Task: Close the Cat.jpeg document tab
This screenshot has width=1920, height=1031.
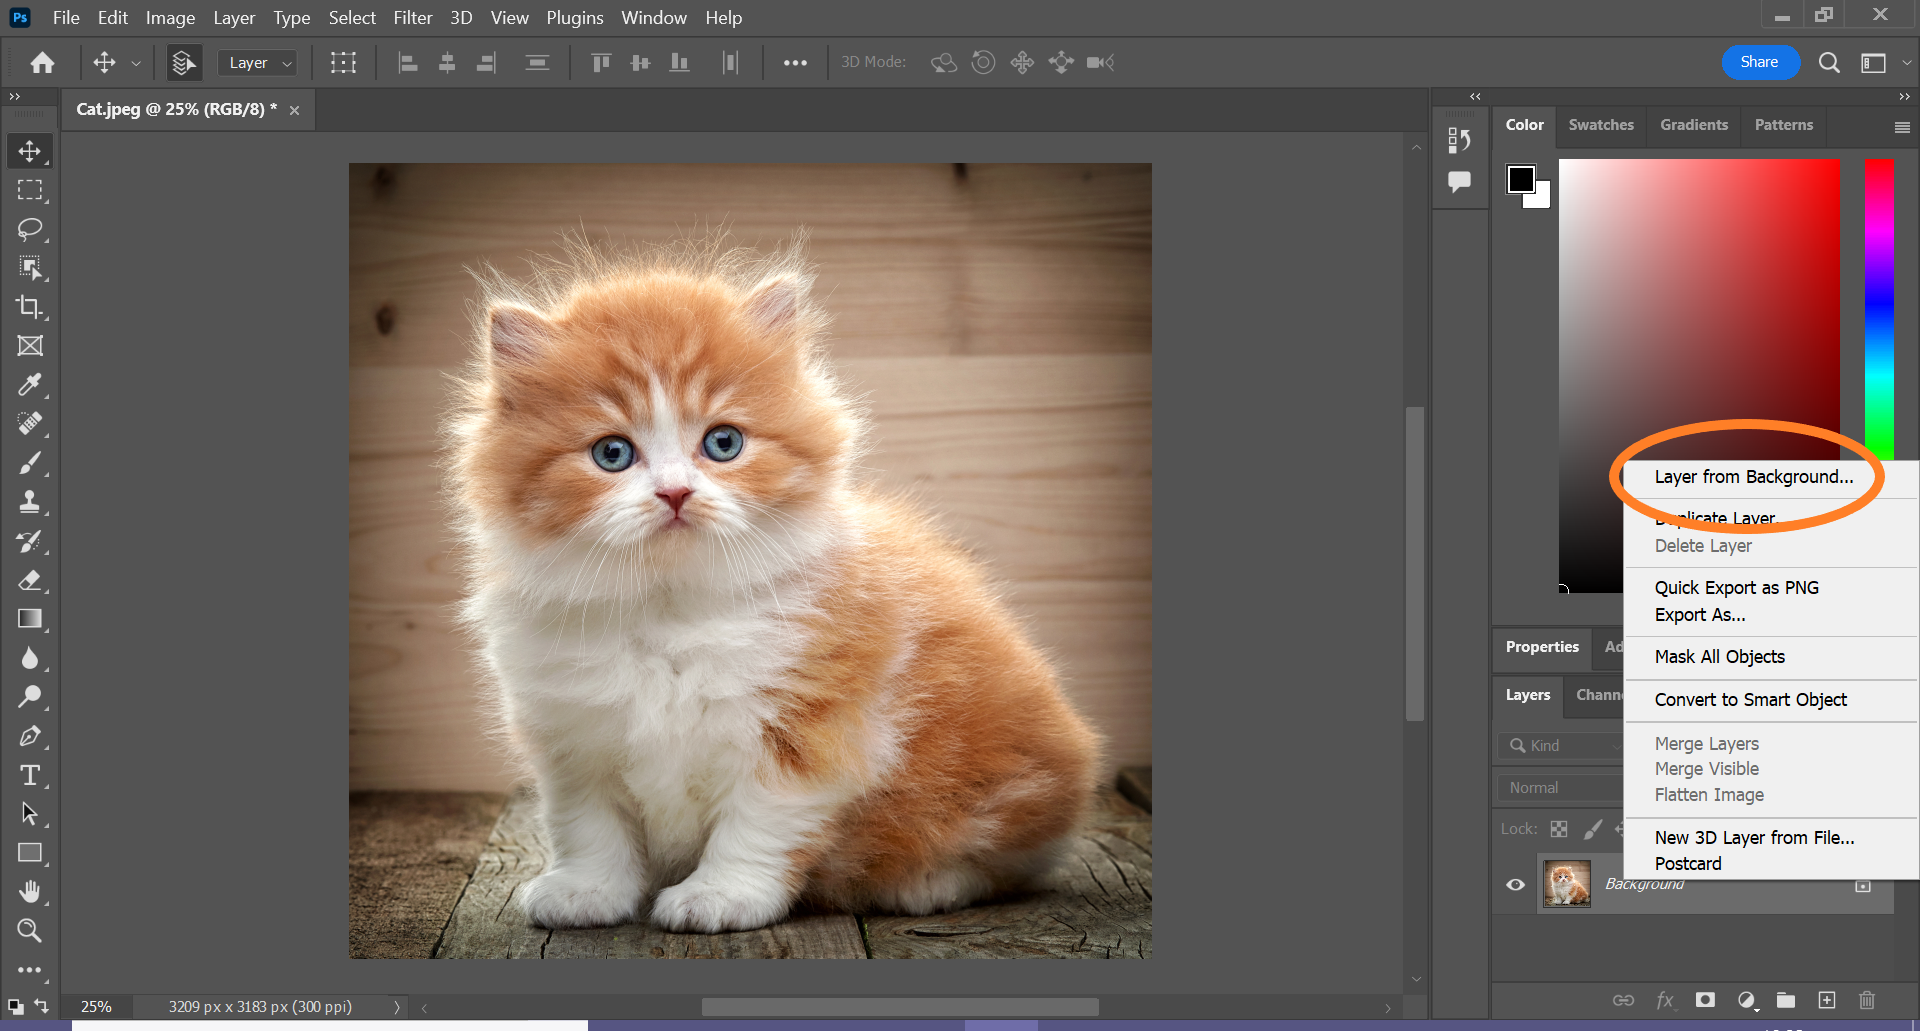Action: coord(294,110)
